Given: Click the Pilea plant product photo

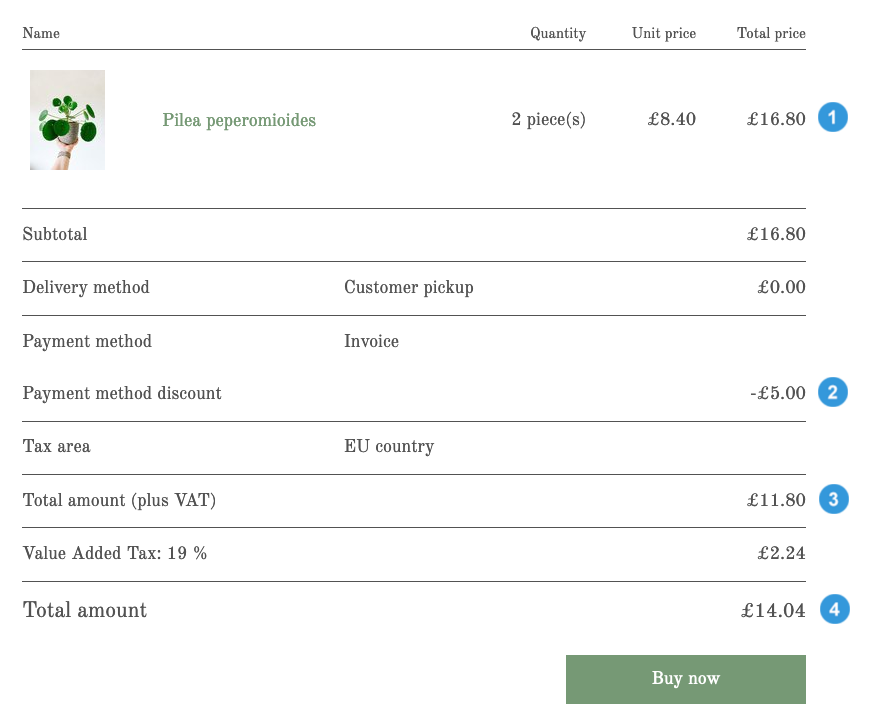Looking at the screenshot, I should 67,119.
